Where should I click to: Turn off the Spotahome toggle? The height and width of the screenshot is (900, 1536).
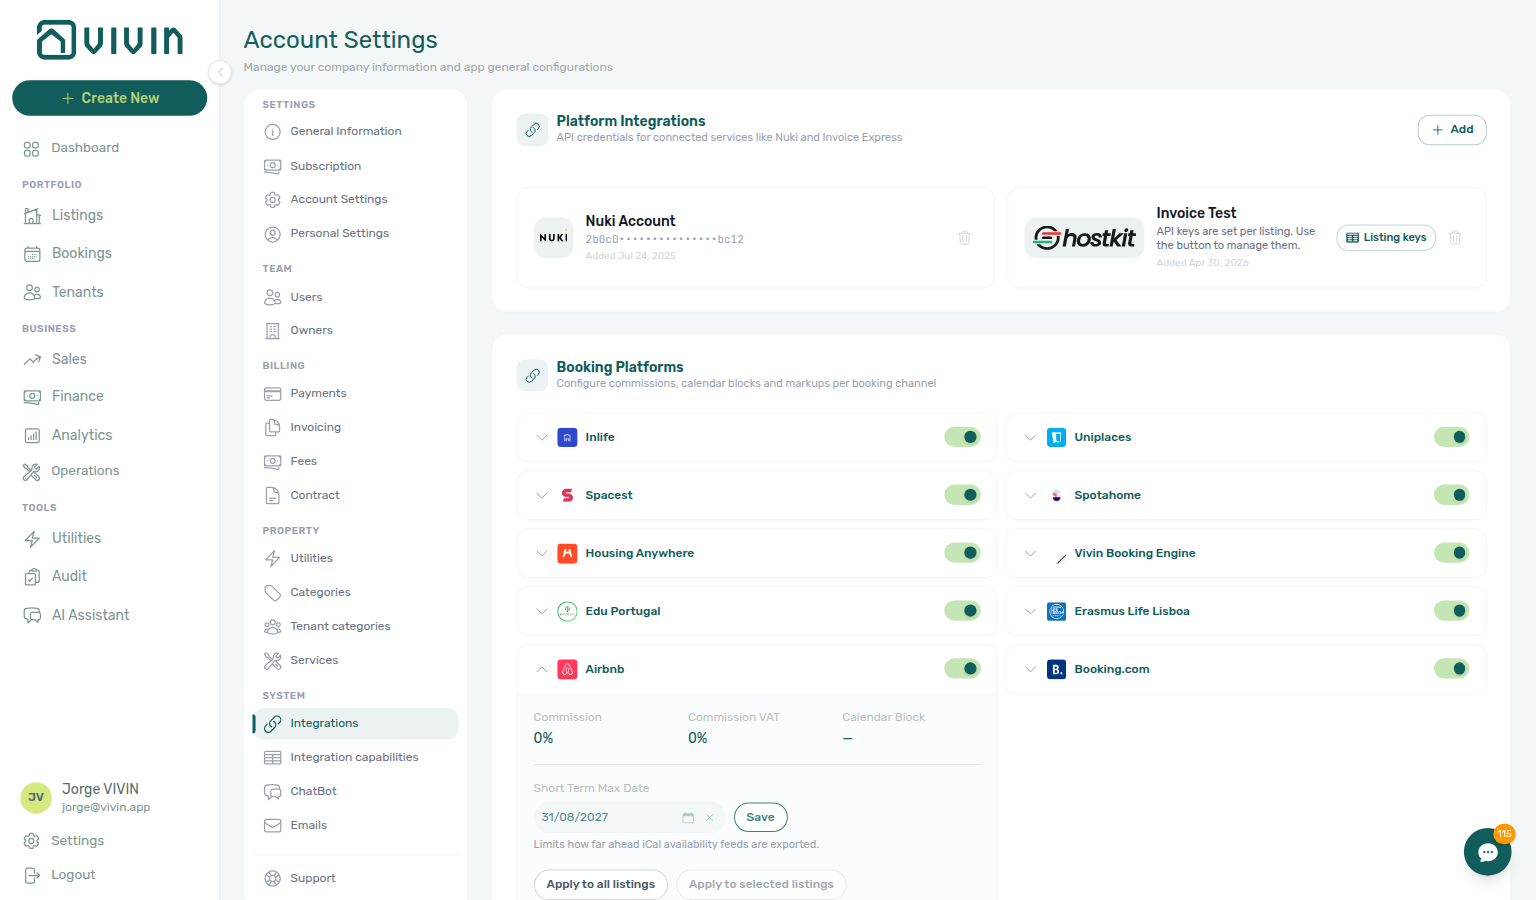(x=1451, y=495)
